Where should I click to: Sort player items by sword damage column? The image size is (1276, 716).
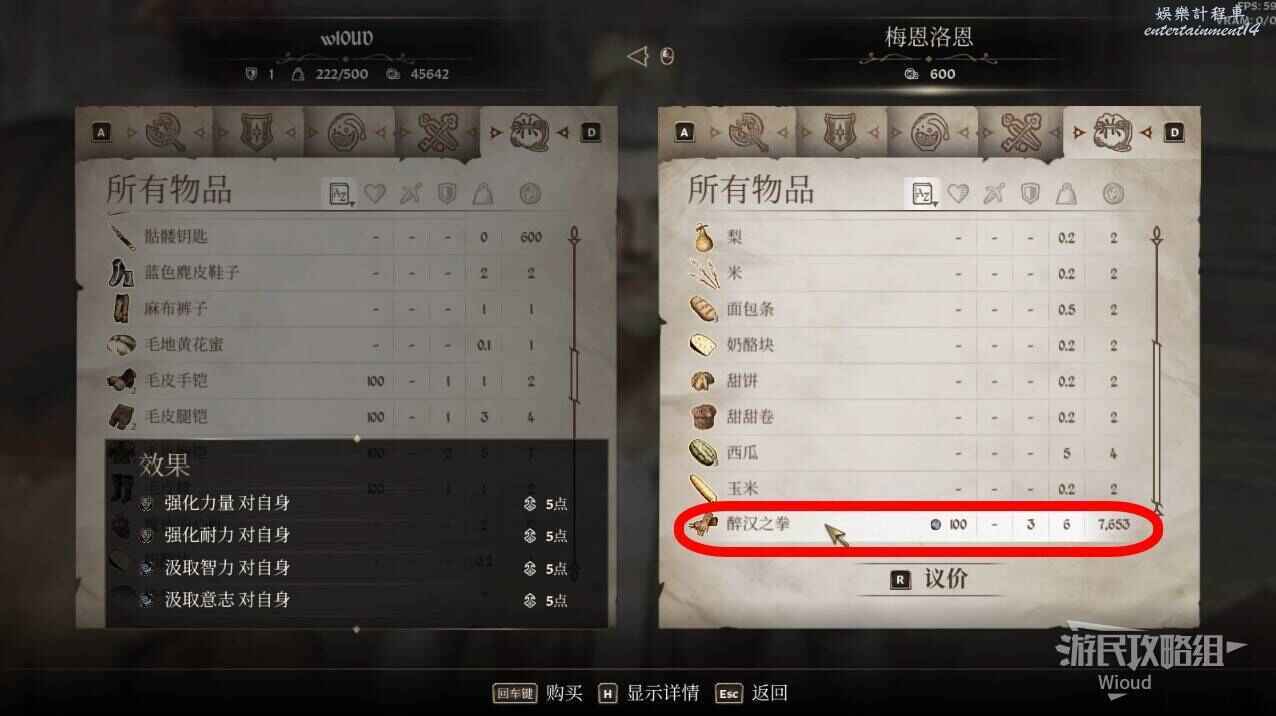411,194
